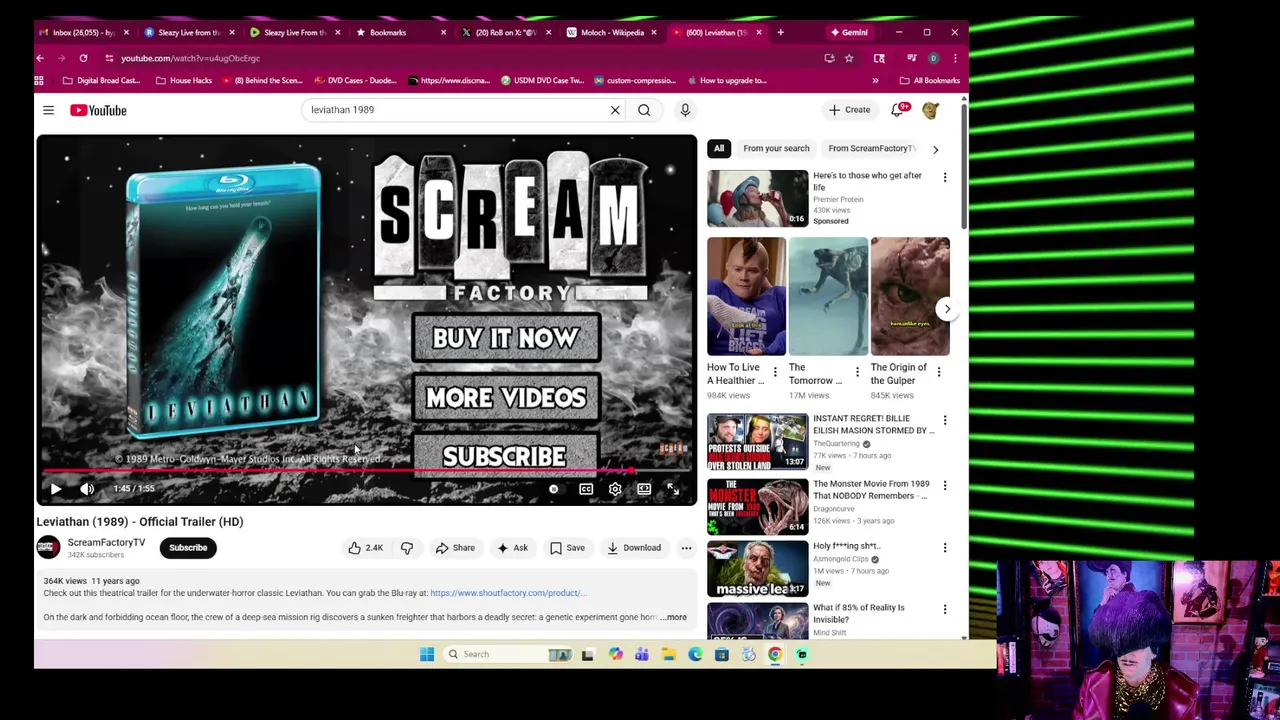Open options for Billie Eilish video
The height and width of the screenshot is (720, 1280).
[944, 420]
